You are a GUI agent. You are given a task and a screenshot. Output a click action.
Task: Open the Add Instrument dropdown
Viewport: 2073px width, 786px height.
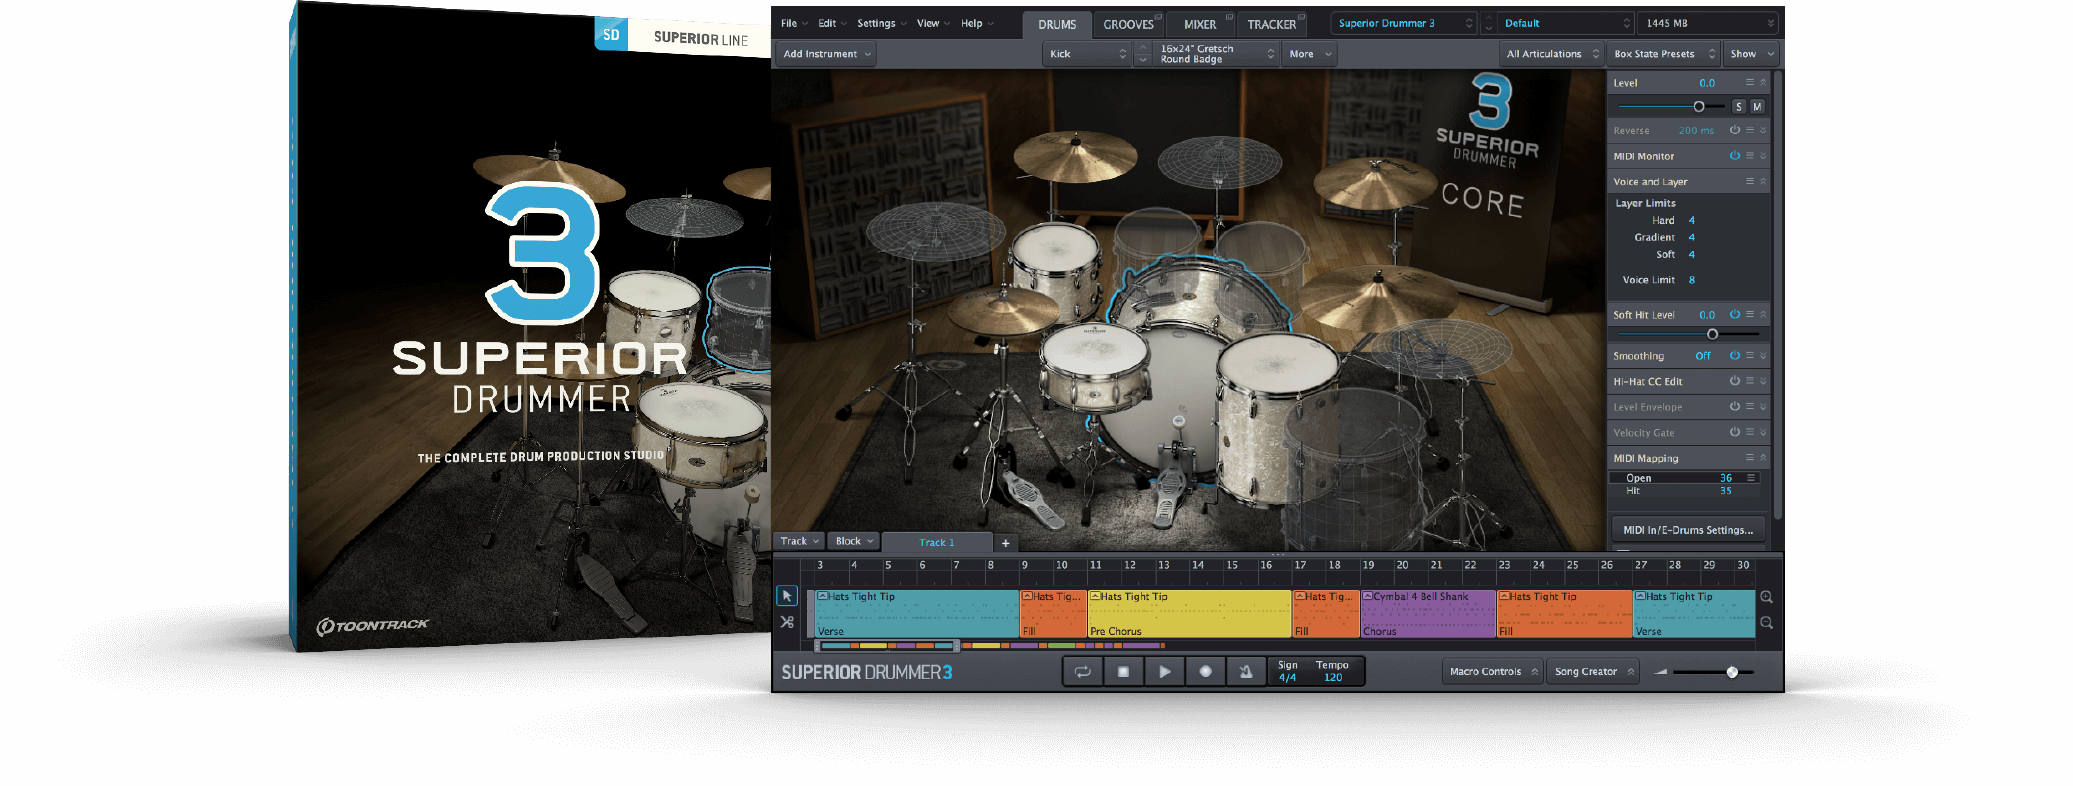point(826,54)
